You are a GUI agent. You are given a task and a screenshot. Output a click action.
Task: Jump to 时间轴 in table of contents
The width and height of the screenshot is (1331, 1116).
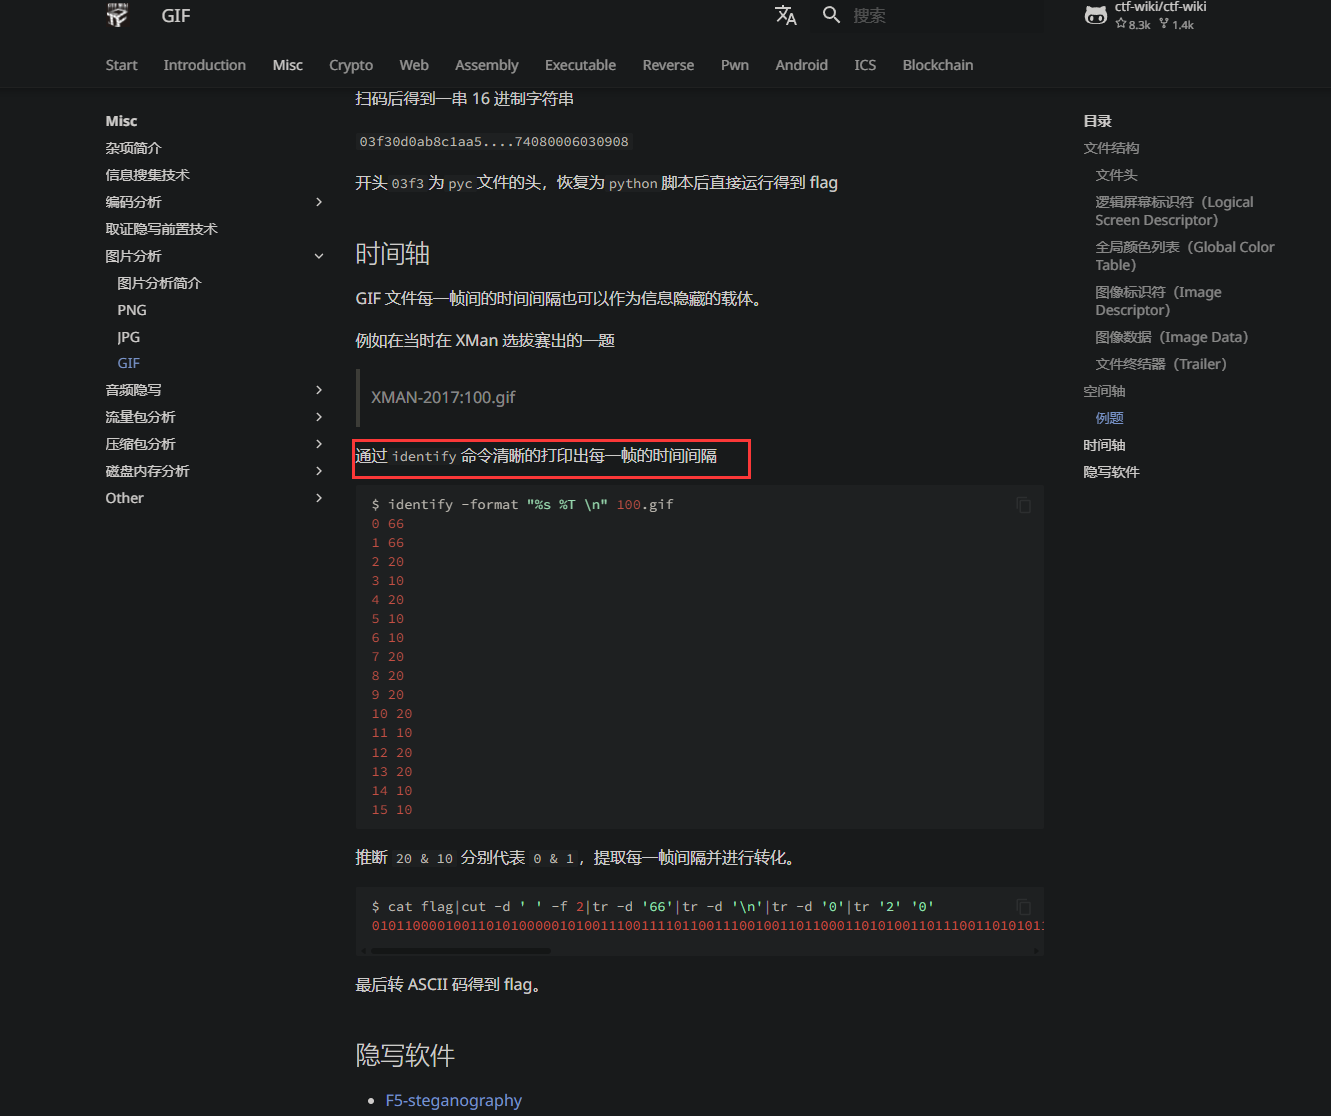pyautogui.click(x=1104, y=445)
